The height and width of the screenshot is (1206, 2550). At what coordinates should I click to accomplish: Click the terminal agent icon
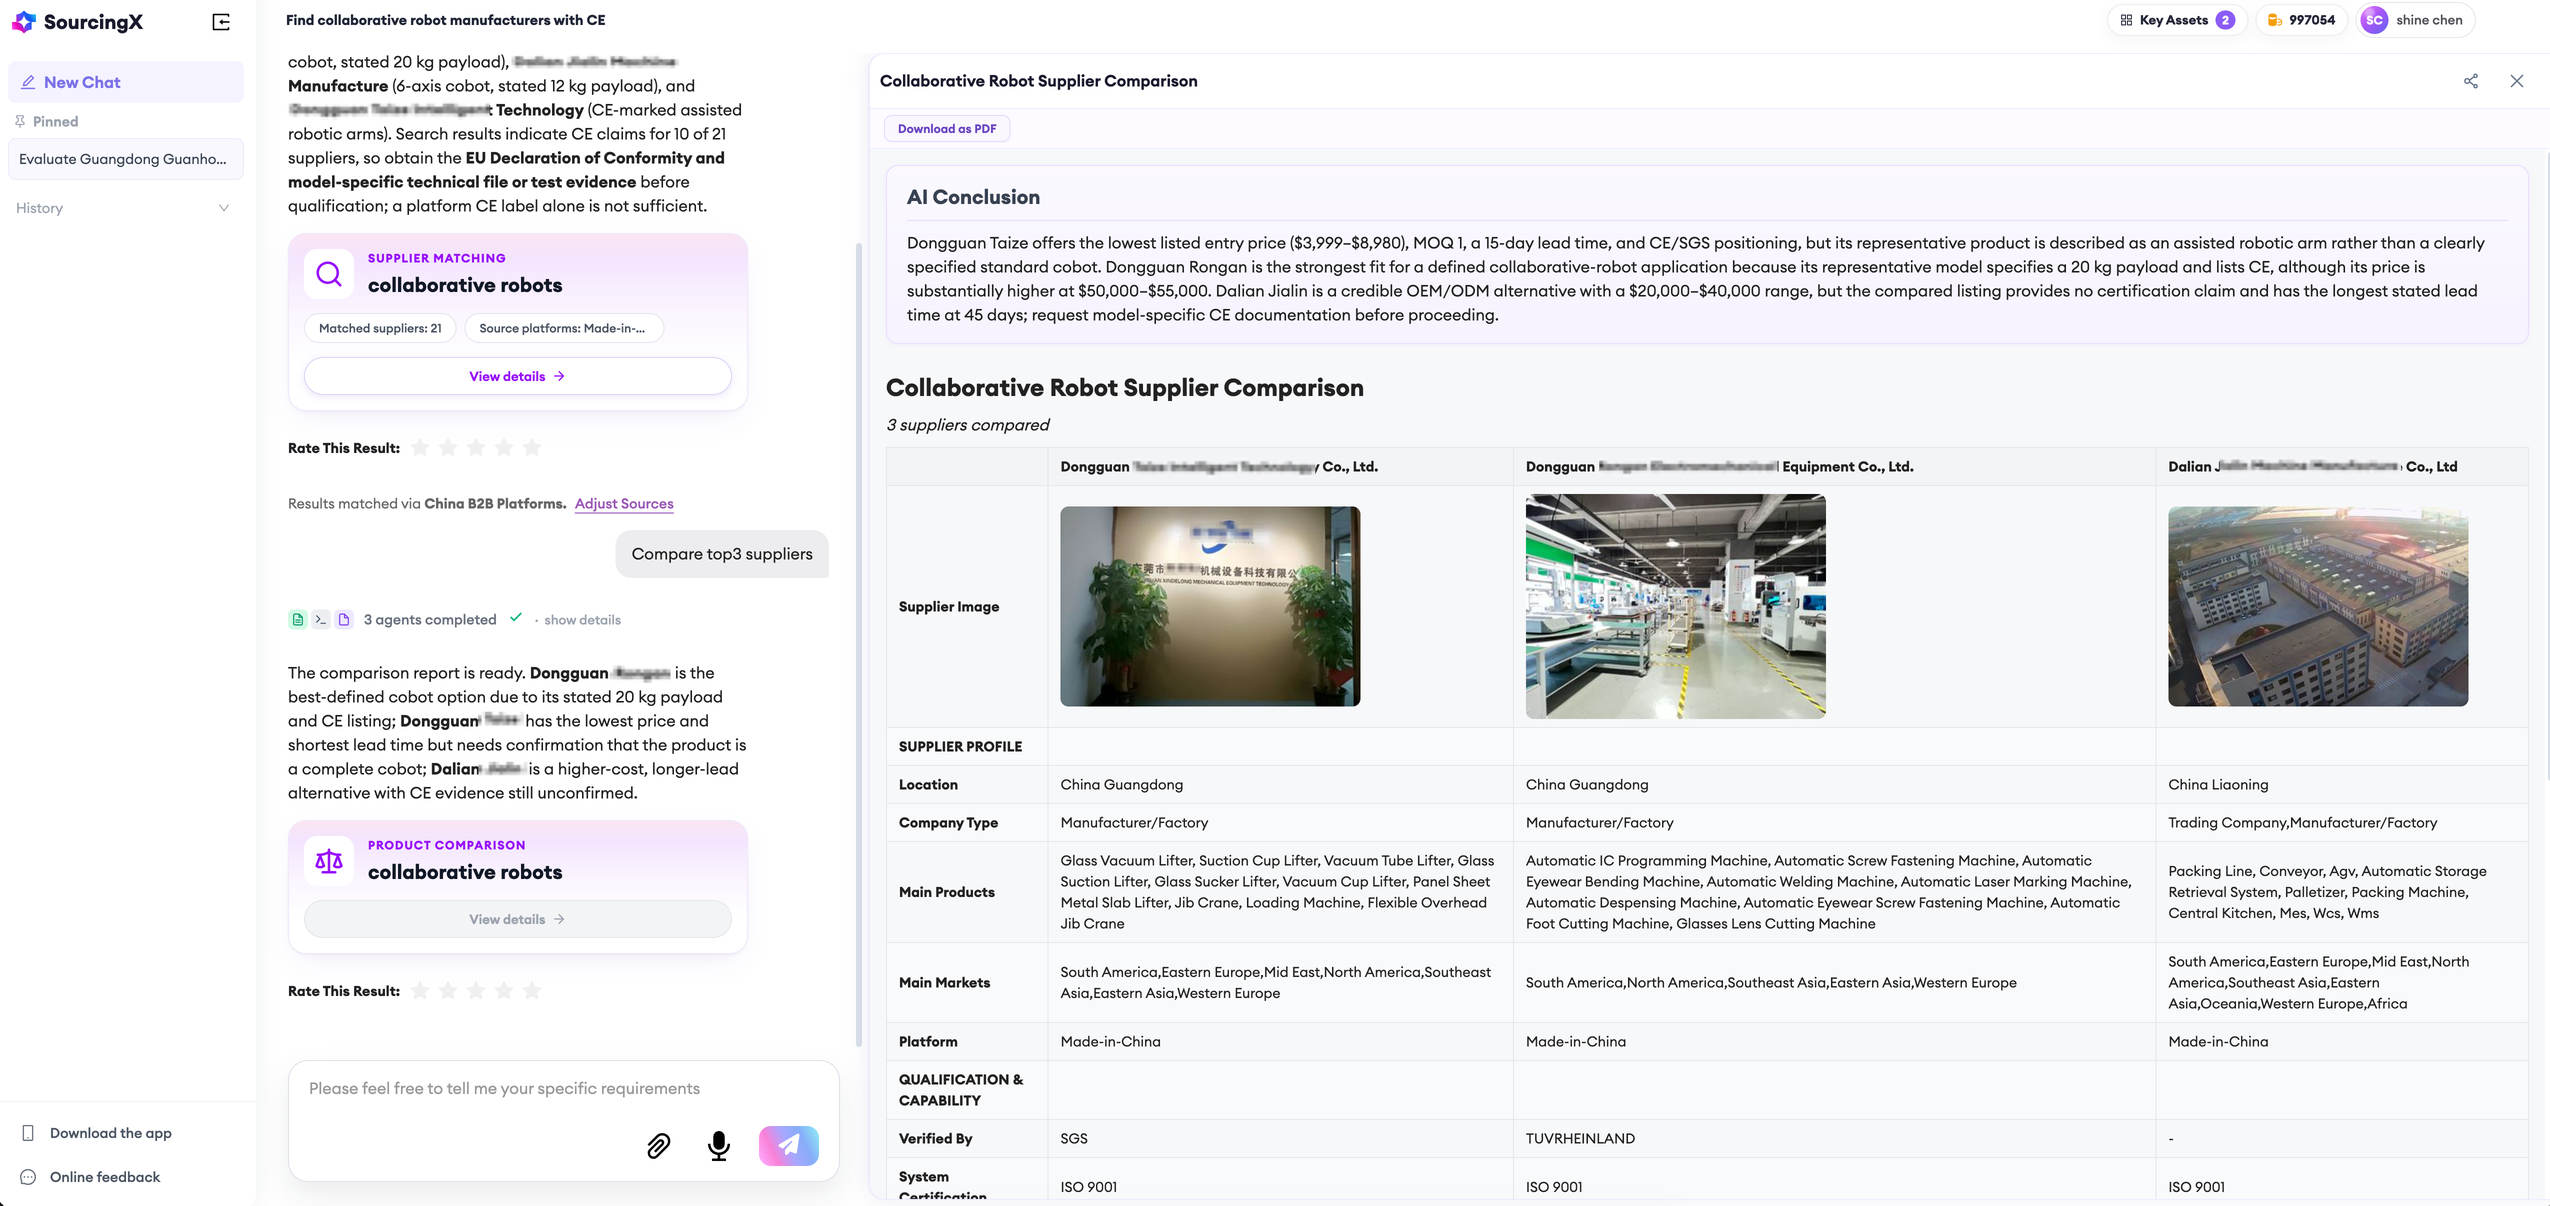(320, 620)
